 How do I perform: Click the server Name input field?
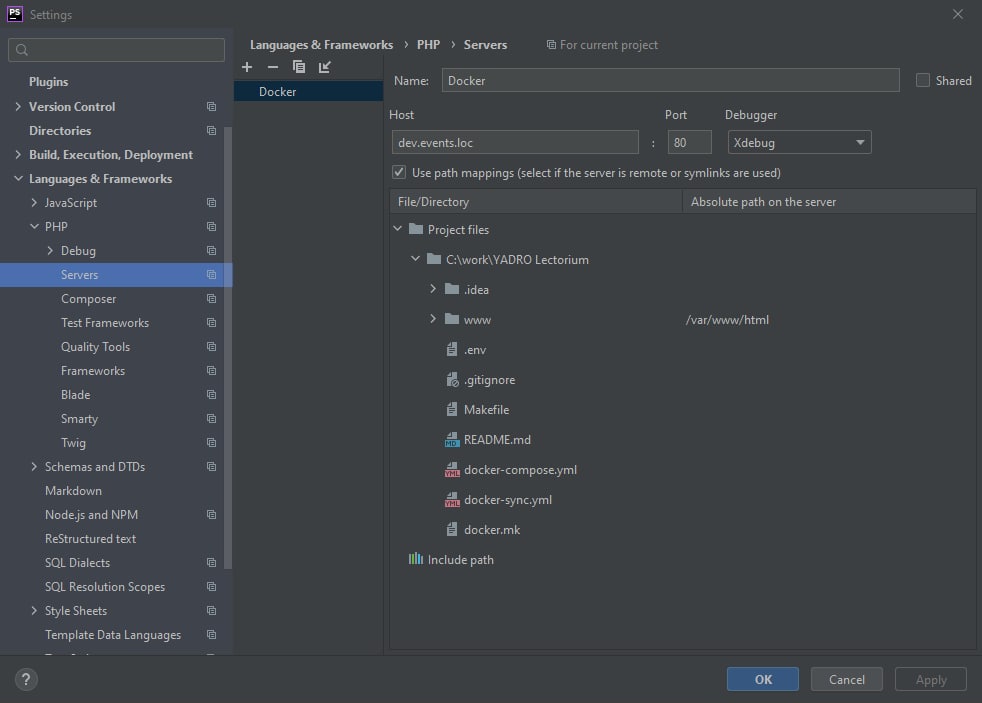pyautogui.click(x=670, y=81)
